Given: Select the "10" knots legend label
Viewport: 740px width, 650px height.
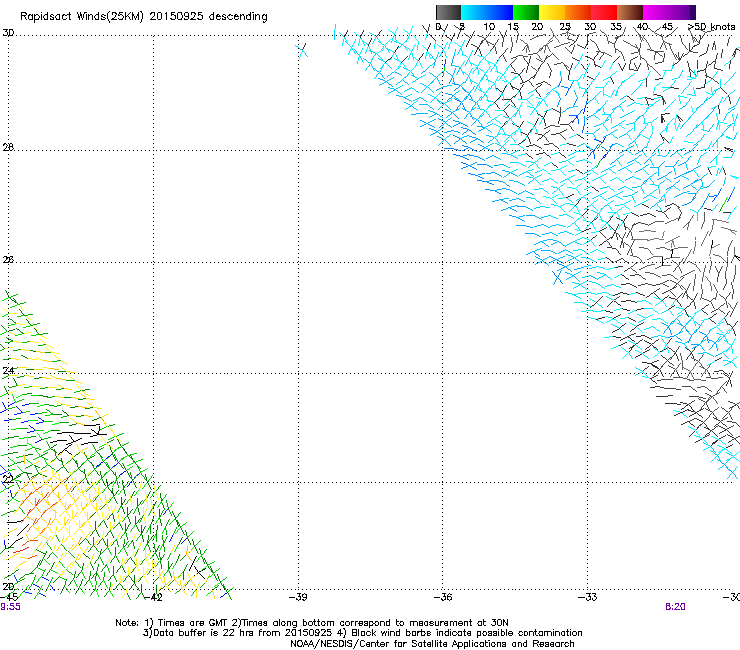Looking at the screenshot, I should coord(489,27).
